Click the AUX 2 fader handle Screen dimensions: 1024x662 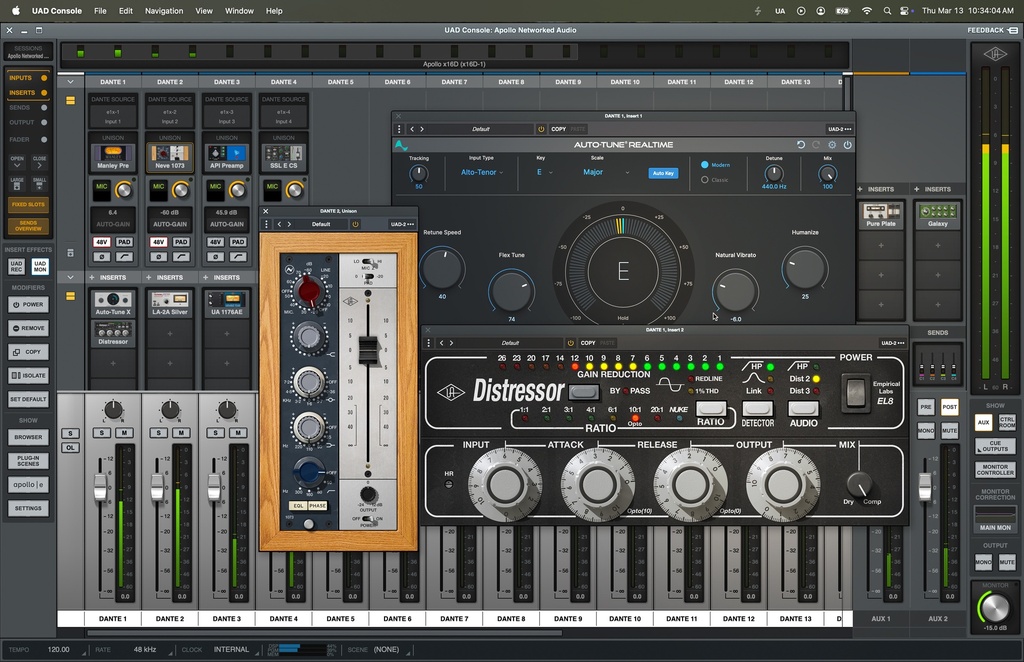[x=925, y=486]
